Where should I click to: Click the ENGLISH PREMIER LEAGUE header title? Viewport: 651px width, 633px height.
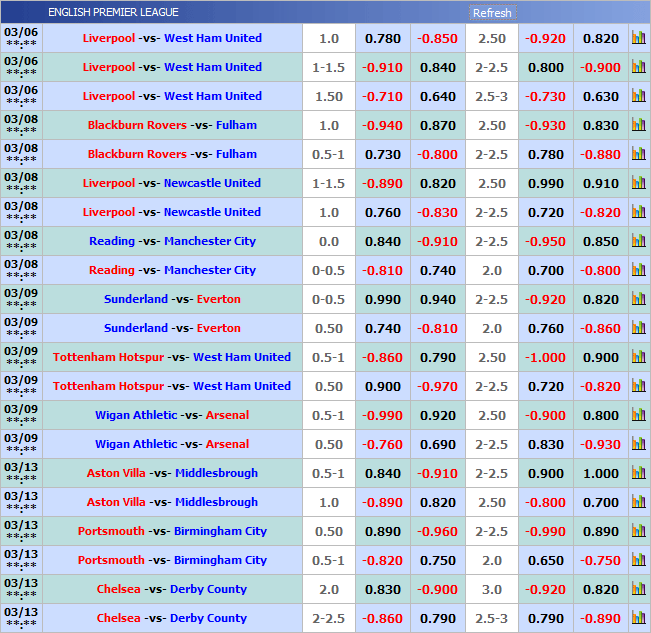click(113, 12)
